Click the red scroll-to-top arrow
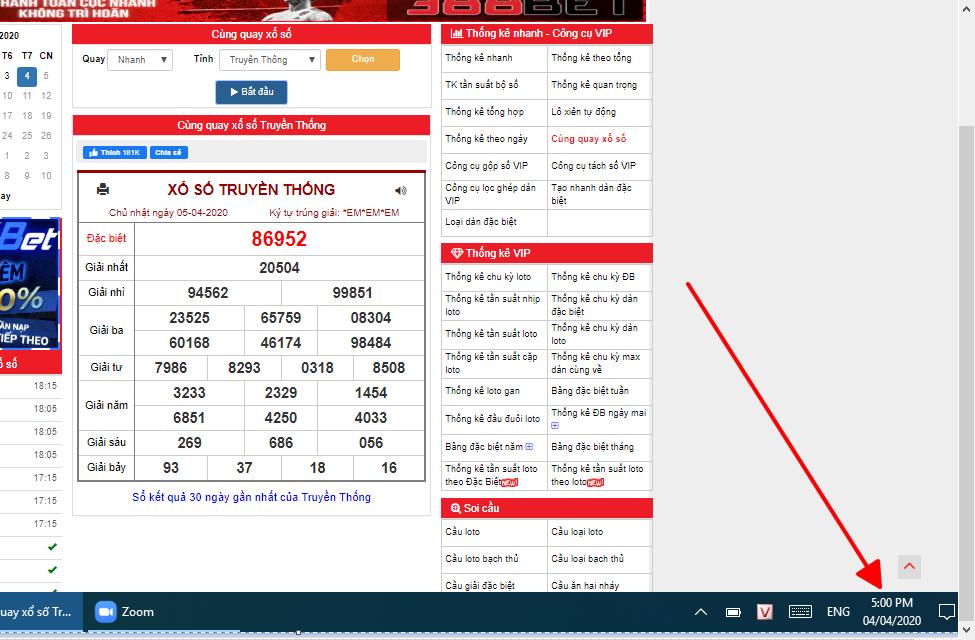This screenshot has width=975, height=640. click(x=909, y=567)
